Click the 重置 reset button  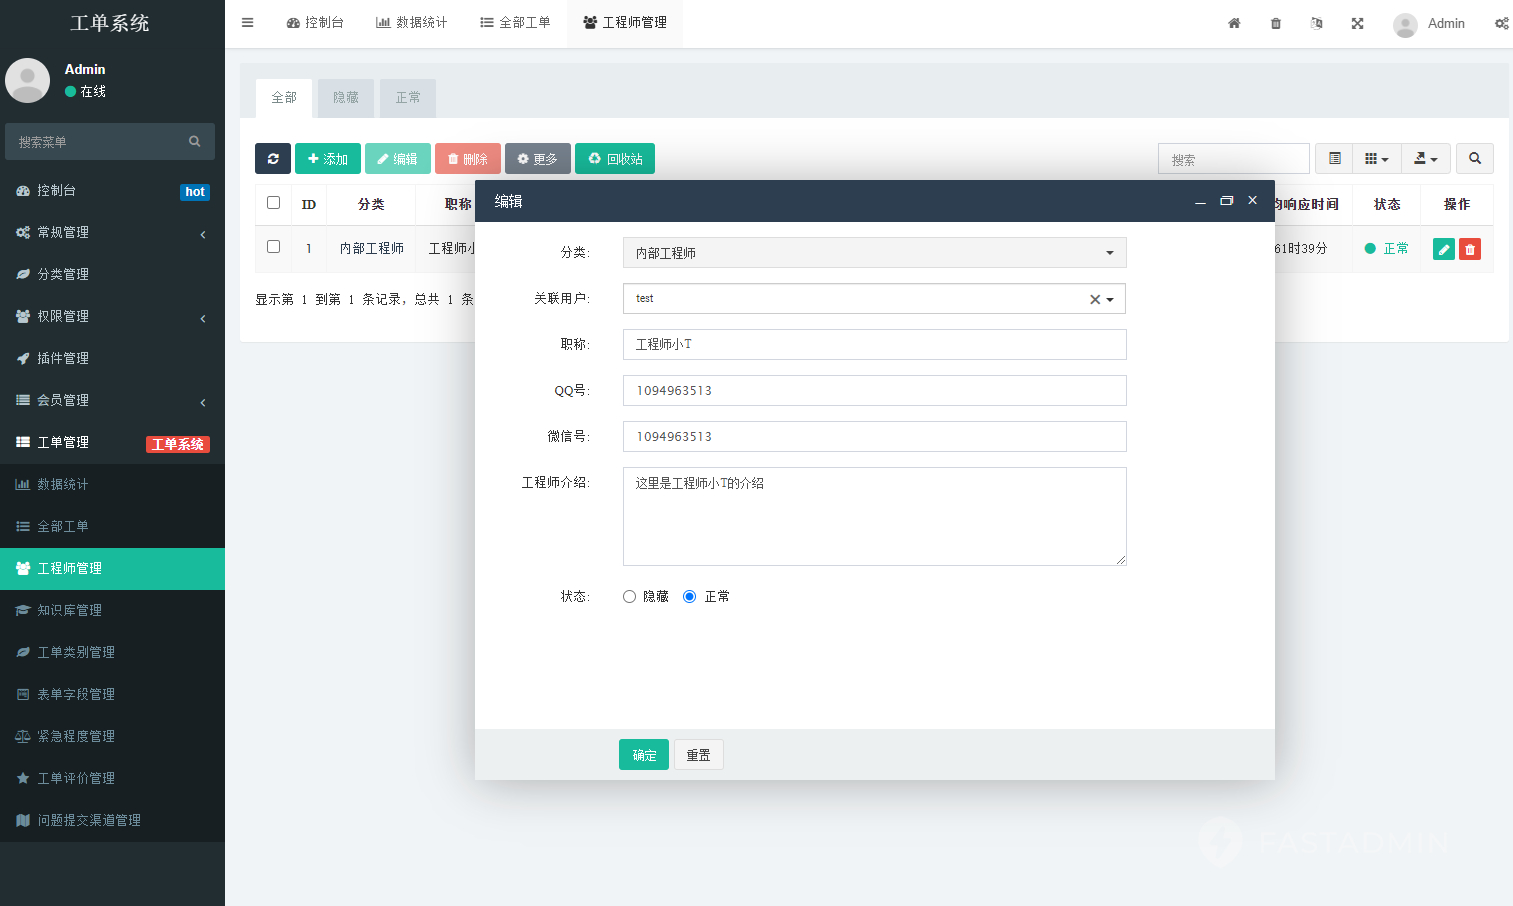click(698, 755)
